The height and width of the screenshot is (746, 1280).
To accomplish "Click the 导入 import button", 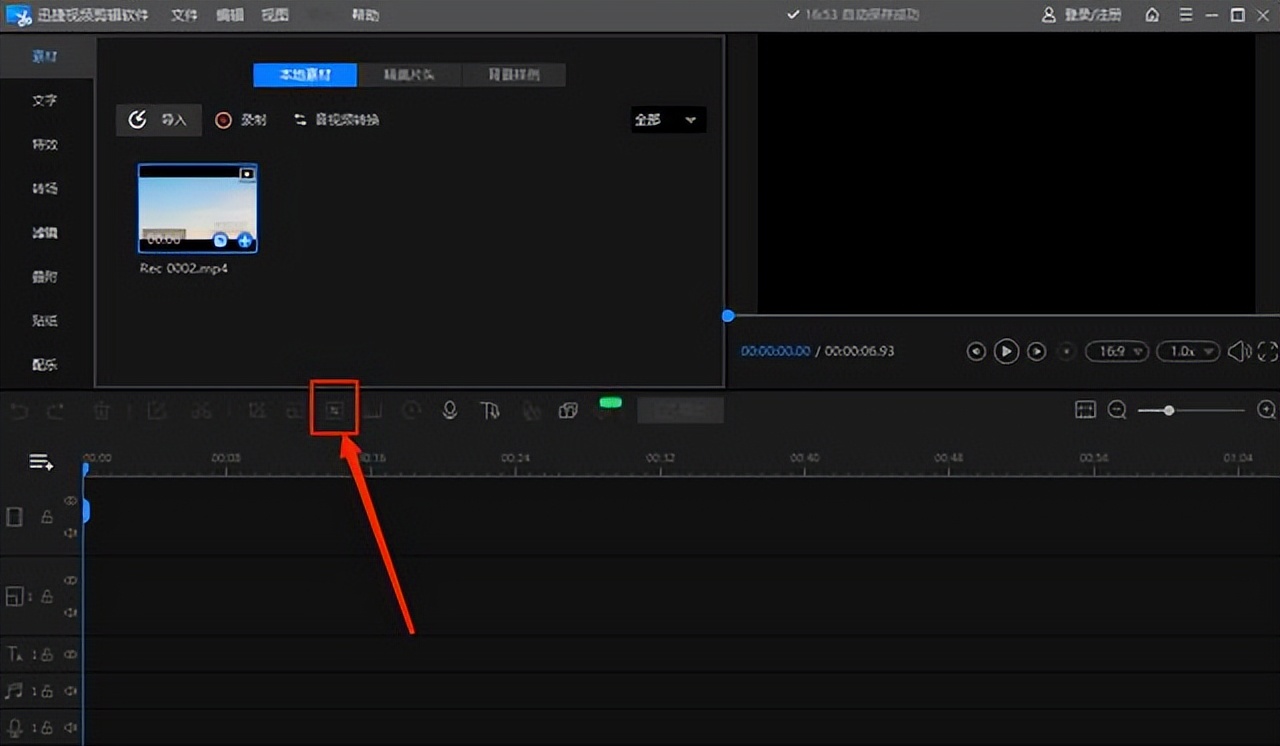I will click(159, 120).
